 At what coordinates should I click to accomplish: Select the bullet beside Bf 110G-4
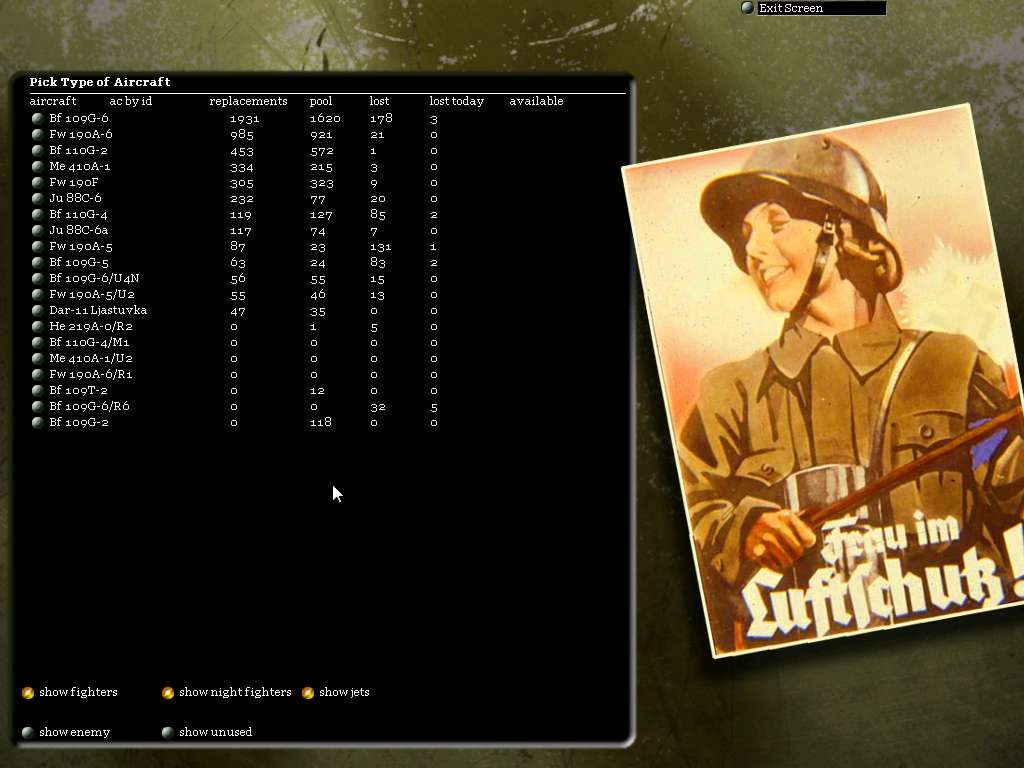[37, 214]
